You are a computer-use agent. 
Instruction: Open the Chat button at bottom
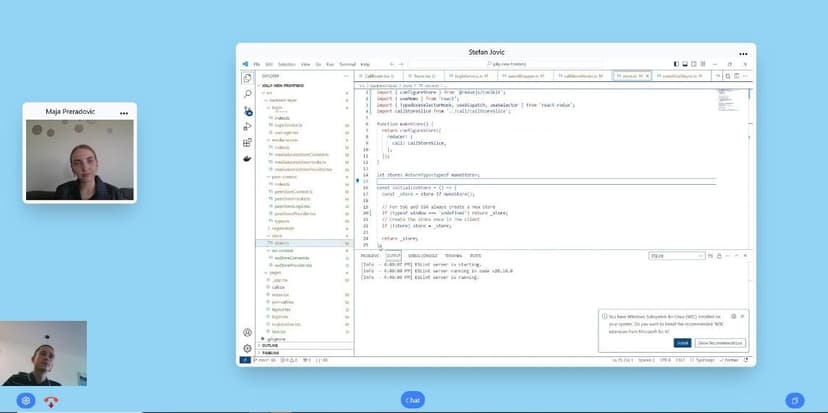413,400
